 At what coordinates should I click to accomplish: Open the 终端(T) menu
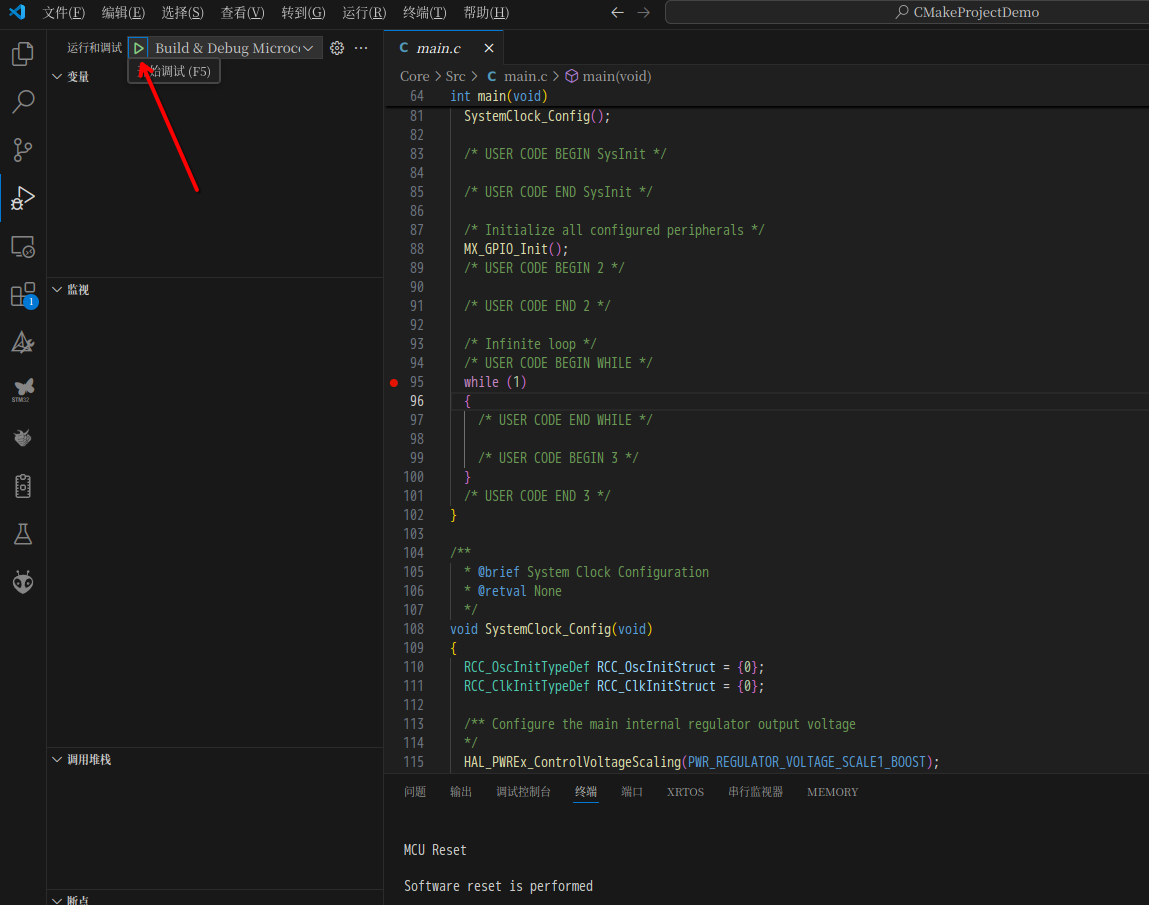(425, 12)
